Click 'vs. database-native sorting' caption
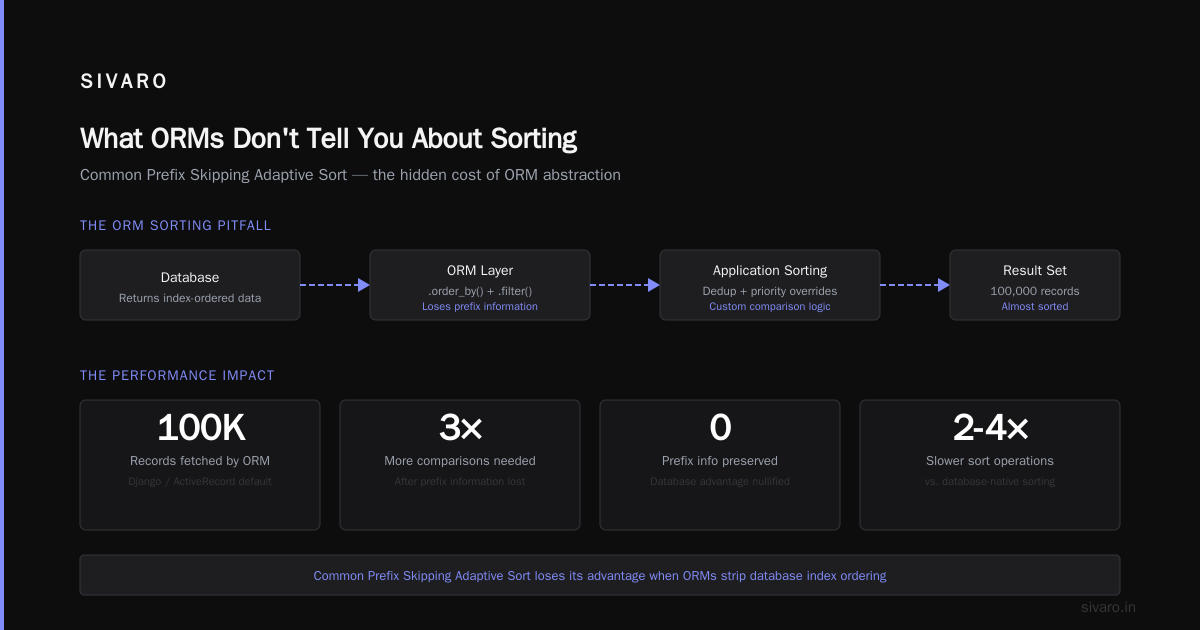 990,481
